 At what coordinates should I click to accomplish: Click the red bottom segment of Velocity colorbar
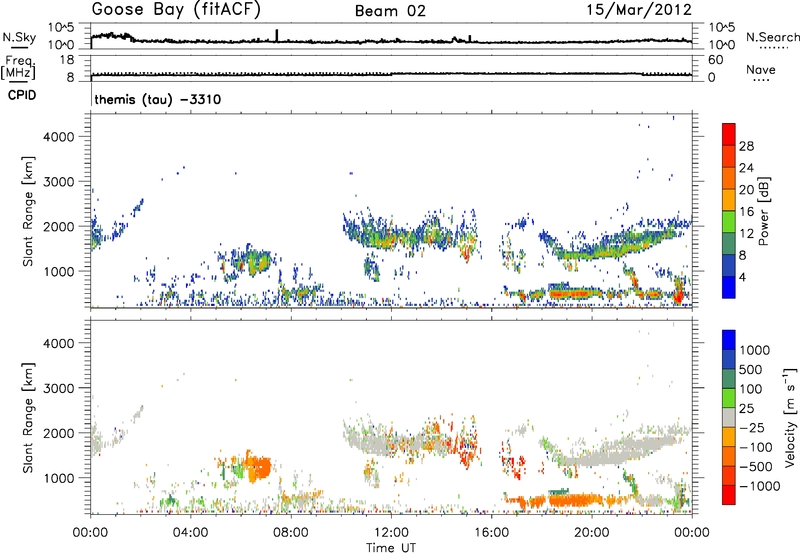pos(729,495)
